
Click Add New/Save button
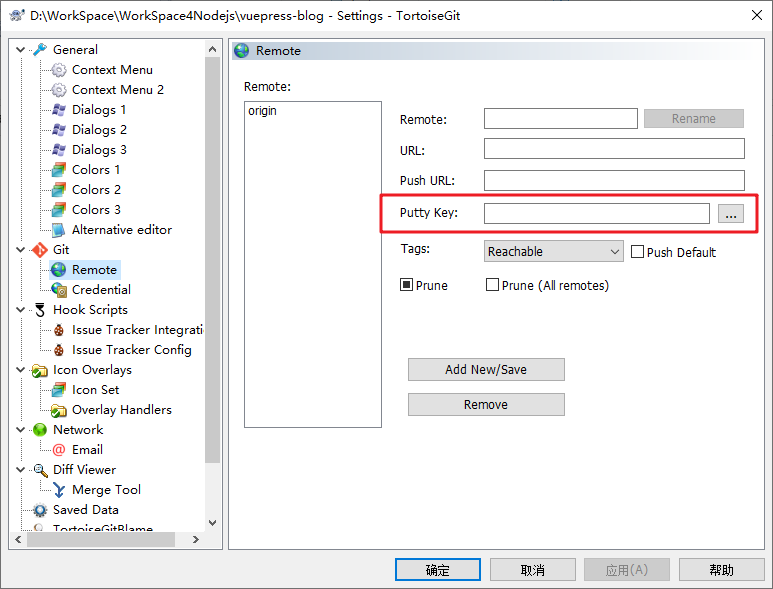[x=486, y=370]
